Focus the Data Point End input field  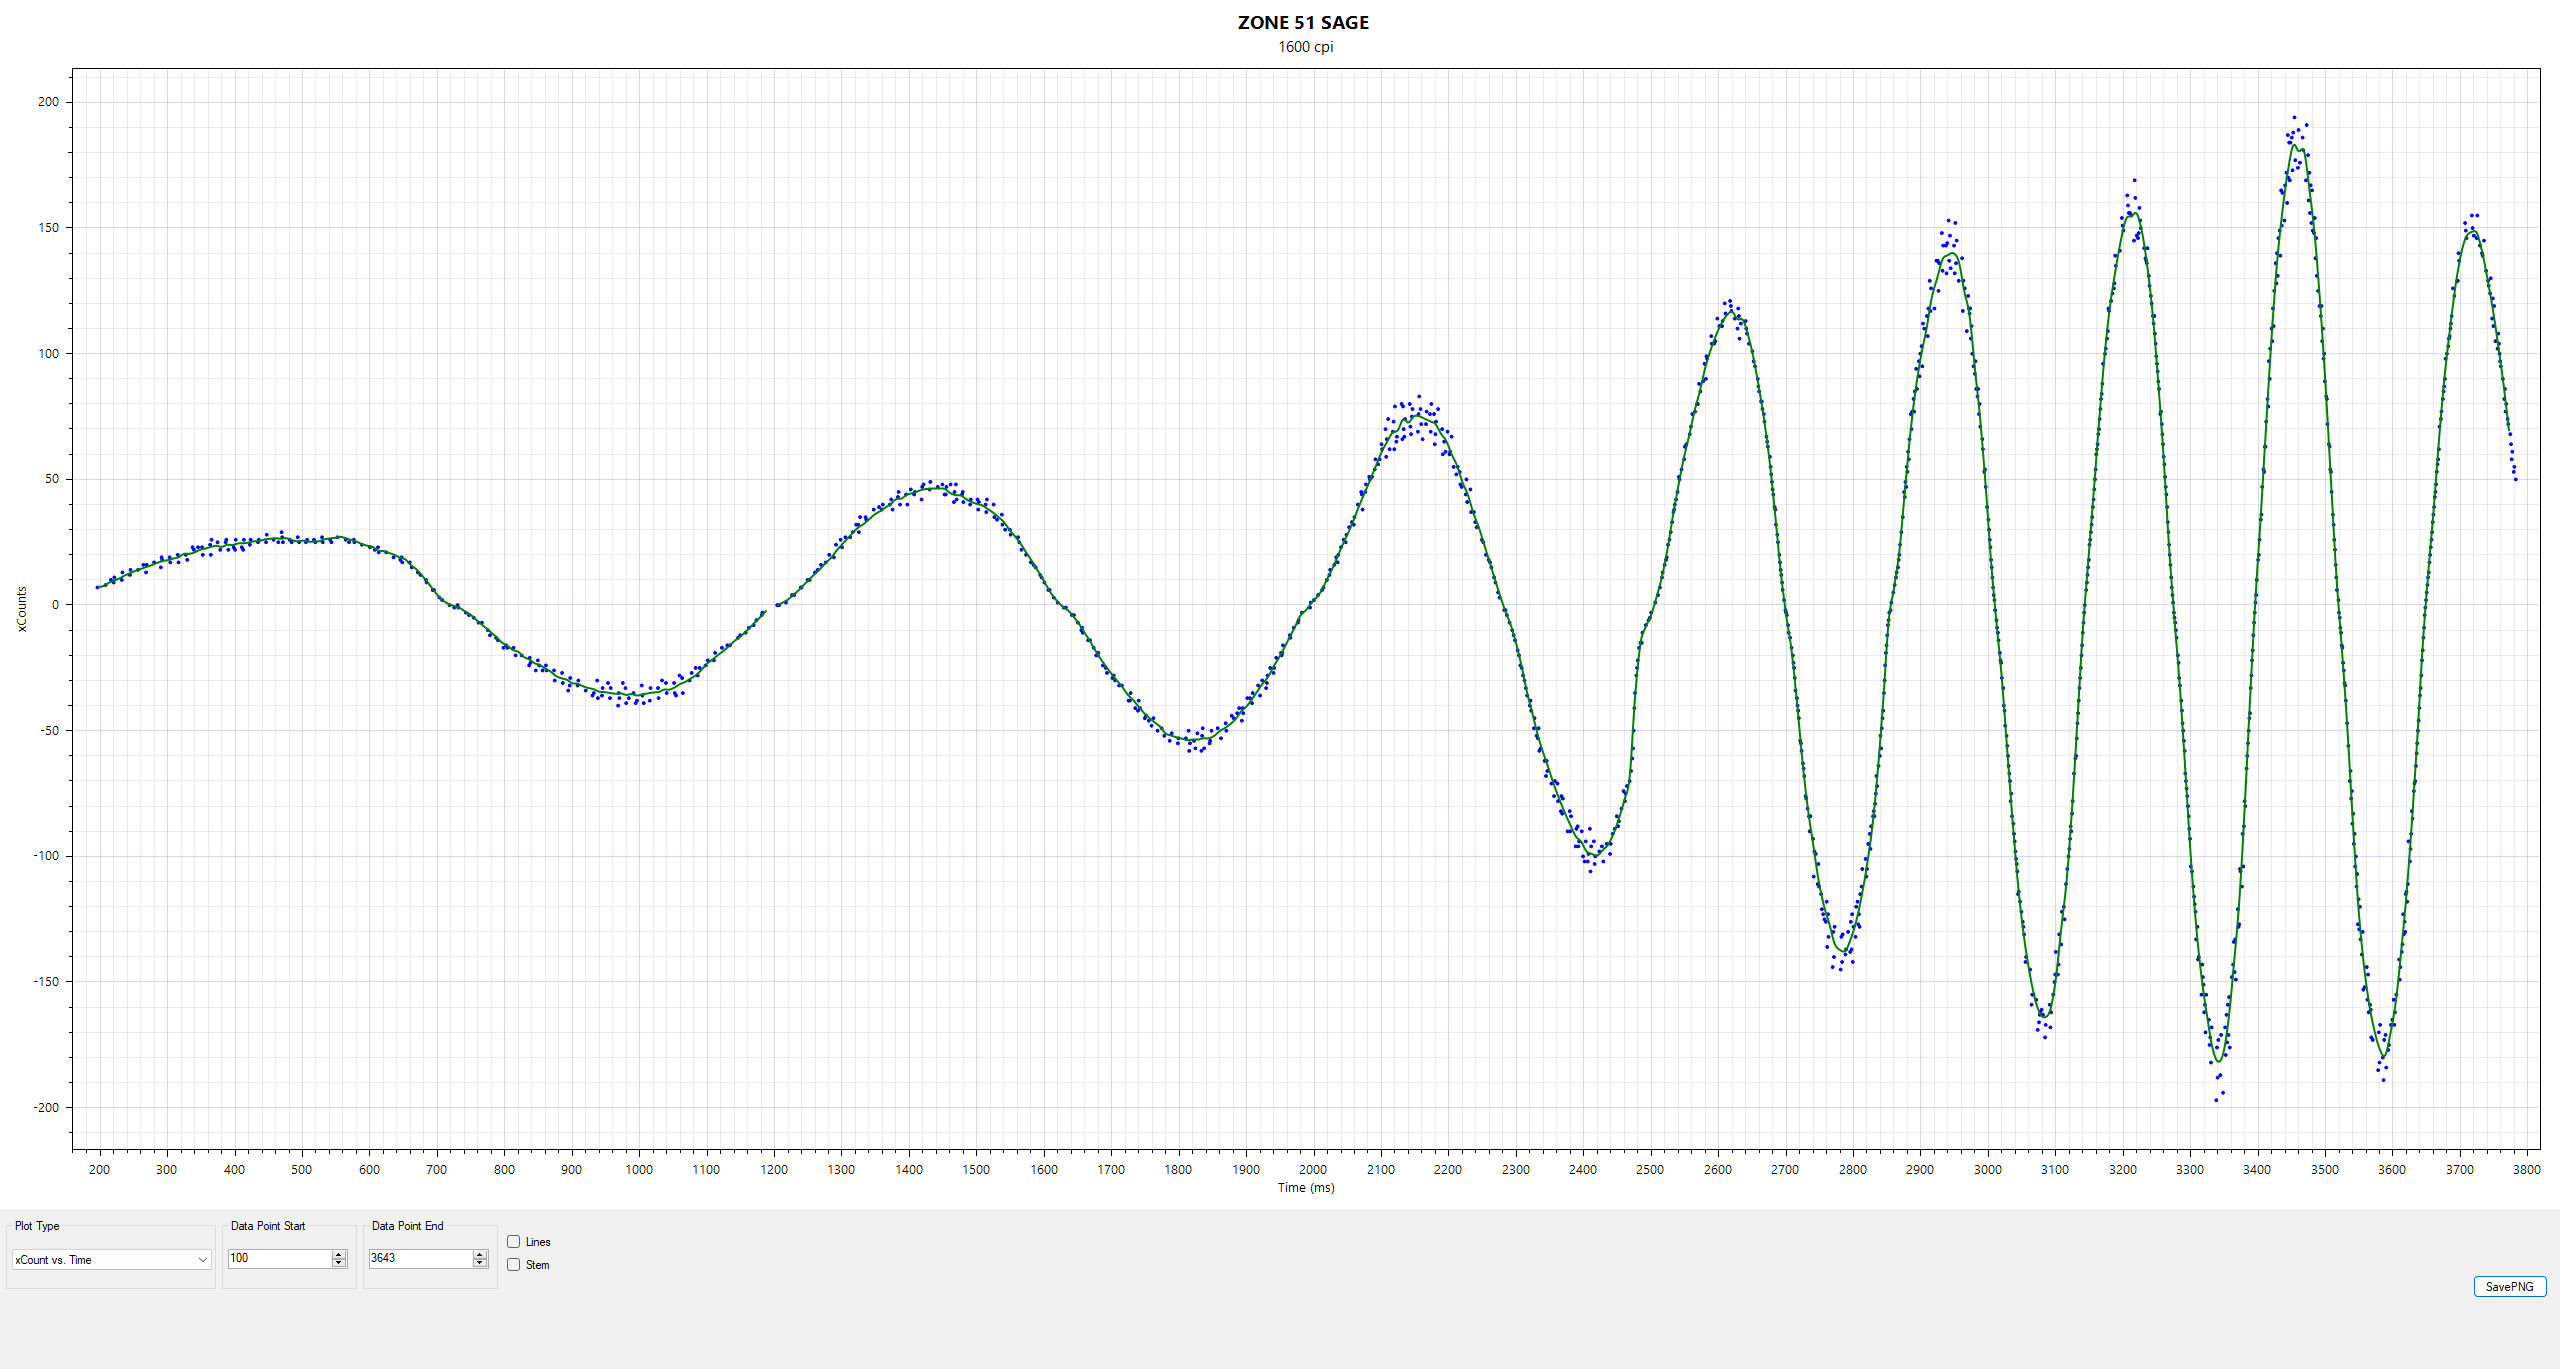click(x=421, y=1258)
